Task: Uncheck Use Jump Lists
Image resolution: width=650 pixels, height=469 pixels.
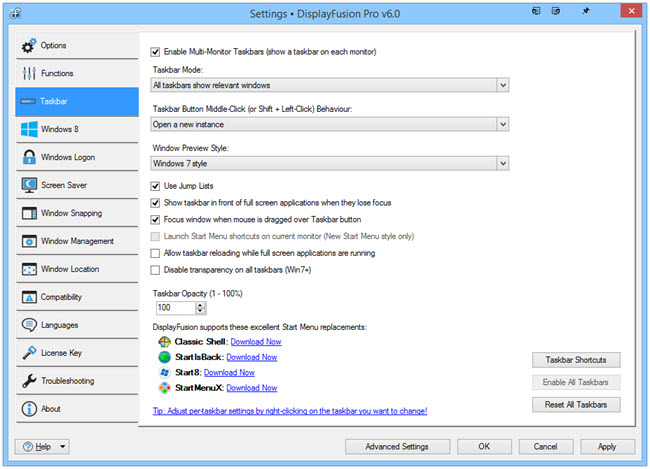Action: click(155, 186)
